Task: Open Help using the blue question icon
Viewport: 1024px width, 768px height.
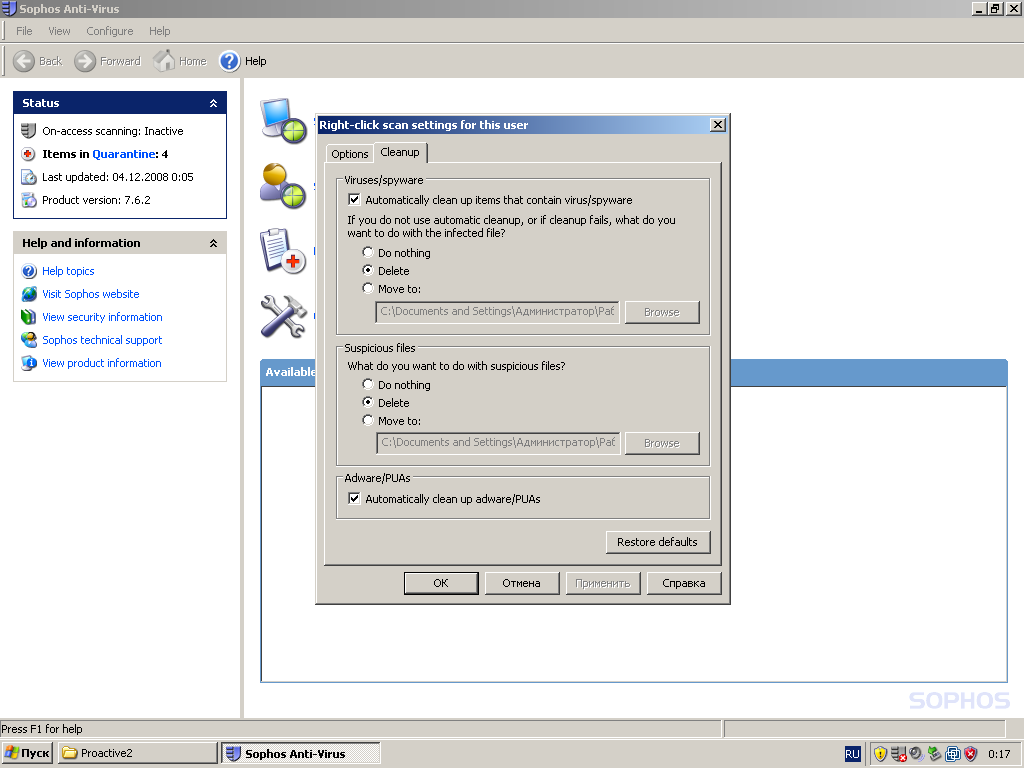Action: [x=229, y=61]
